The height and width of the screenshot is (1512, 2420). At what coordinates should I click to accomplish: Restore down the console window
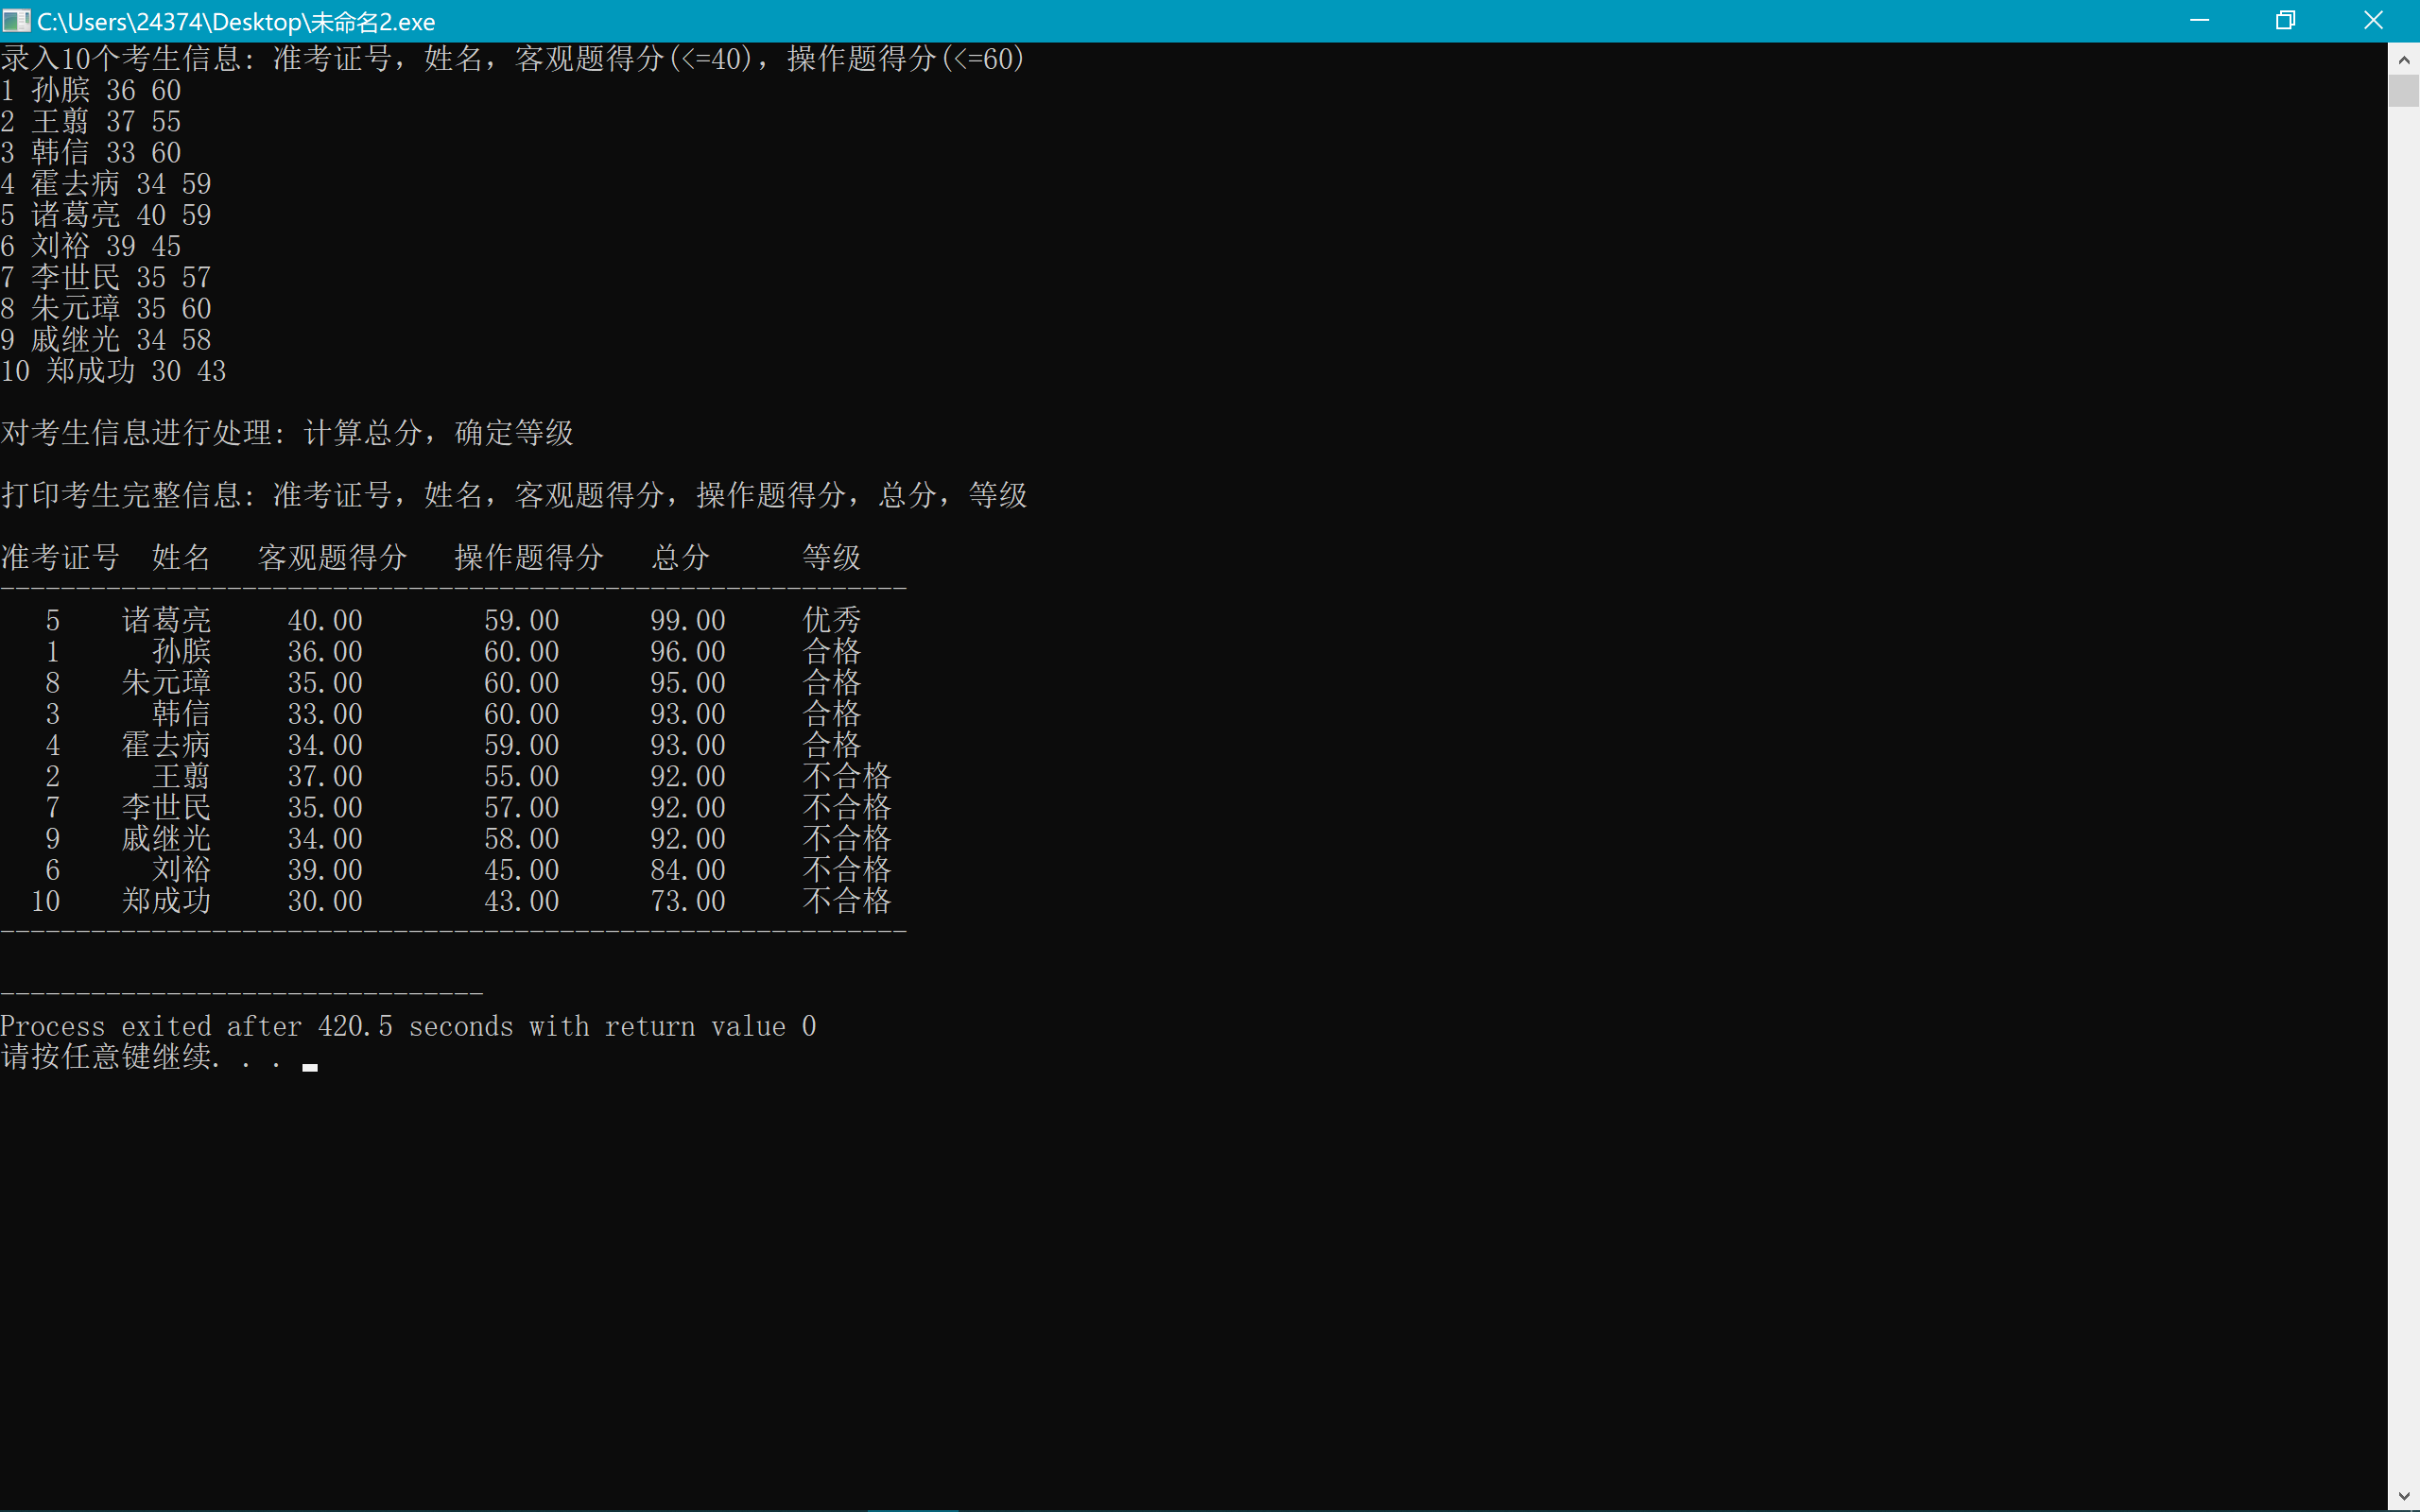[2285, 20]
